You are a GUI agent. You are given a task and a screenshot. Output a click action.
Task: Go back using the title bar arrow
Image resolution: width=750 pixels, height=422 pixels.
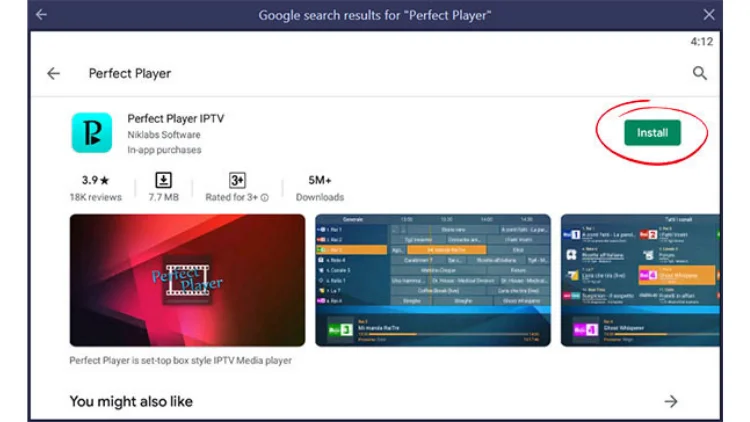pos(41,14)
